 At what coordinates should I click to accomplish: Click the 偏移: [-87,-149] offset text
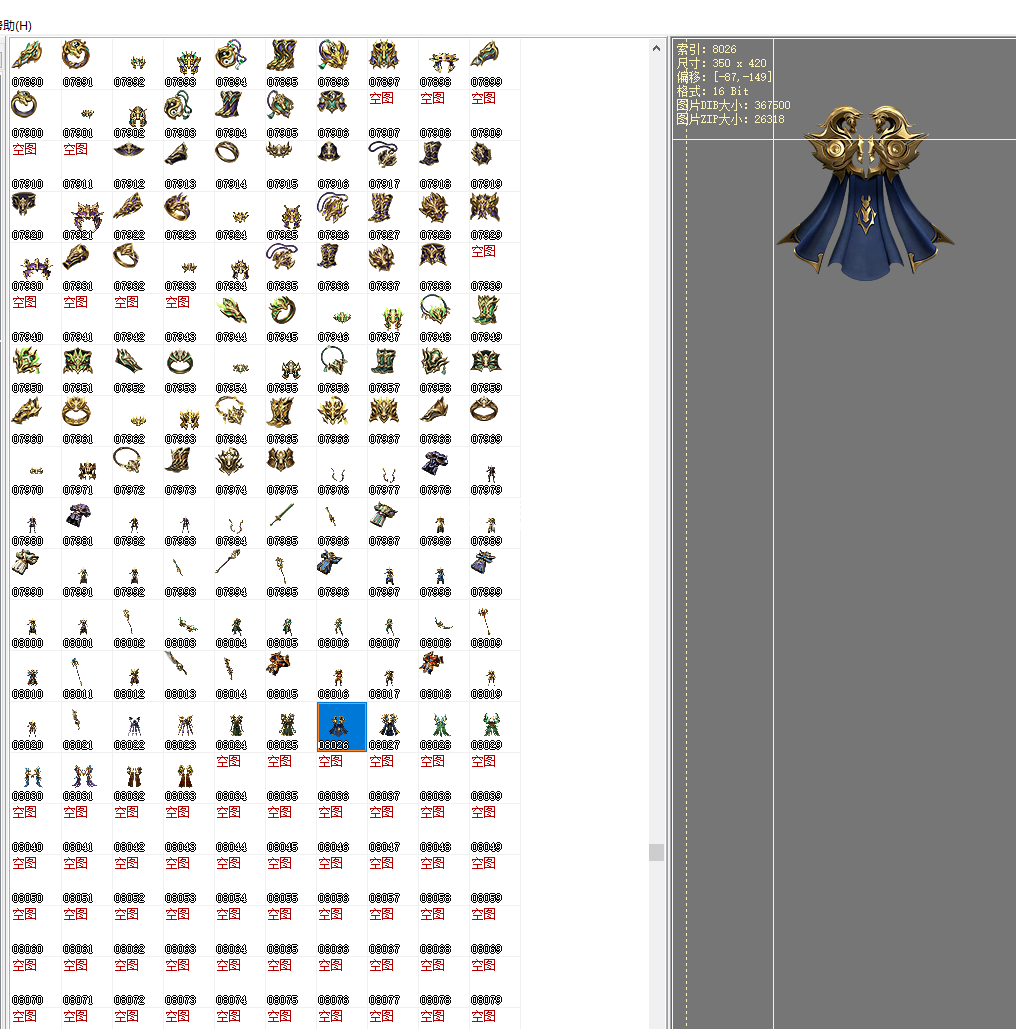[x=724, y=77]
